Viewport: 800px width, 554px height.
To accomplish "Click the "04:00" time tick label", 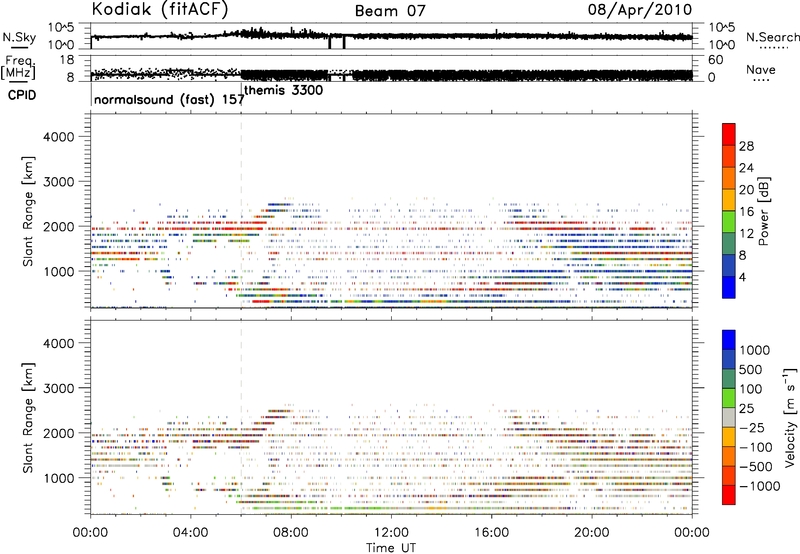I will [190, 533].
